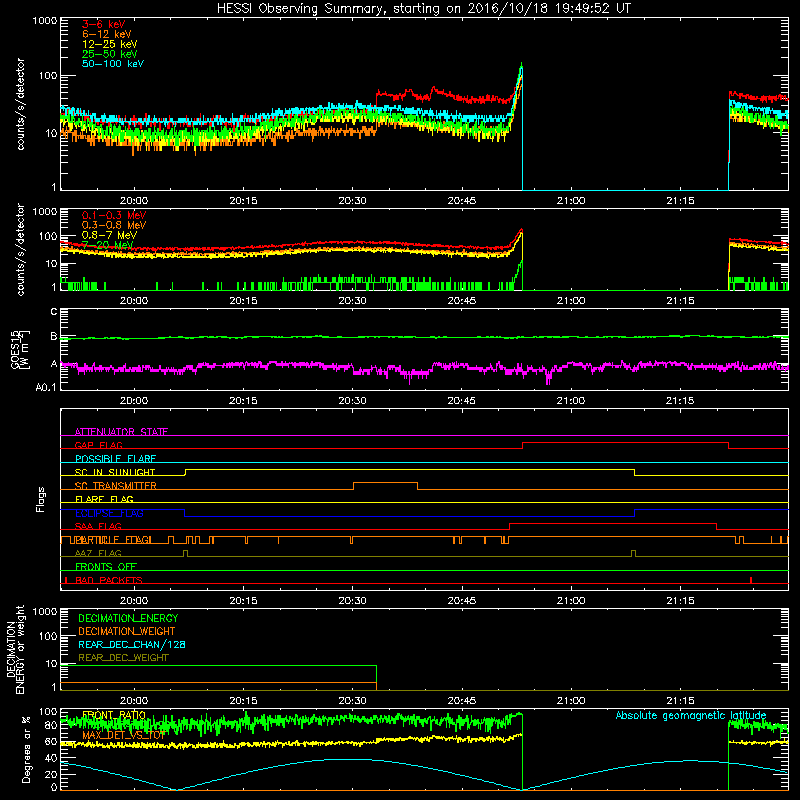Click the 'Absolute geomagnetic latitude' label

[x=691, y=715]
